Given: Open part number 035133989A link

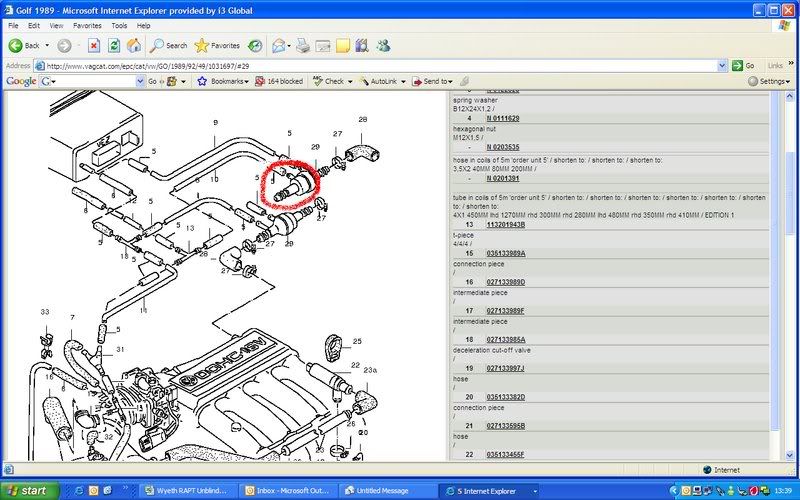Looking at the screenshot, I should pyautogui.click(x=506, y=253).
